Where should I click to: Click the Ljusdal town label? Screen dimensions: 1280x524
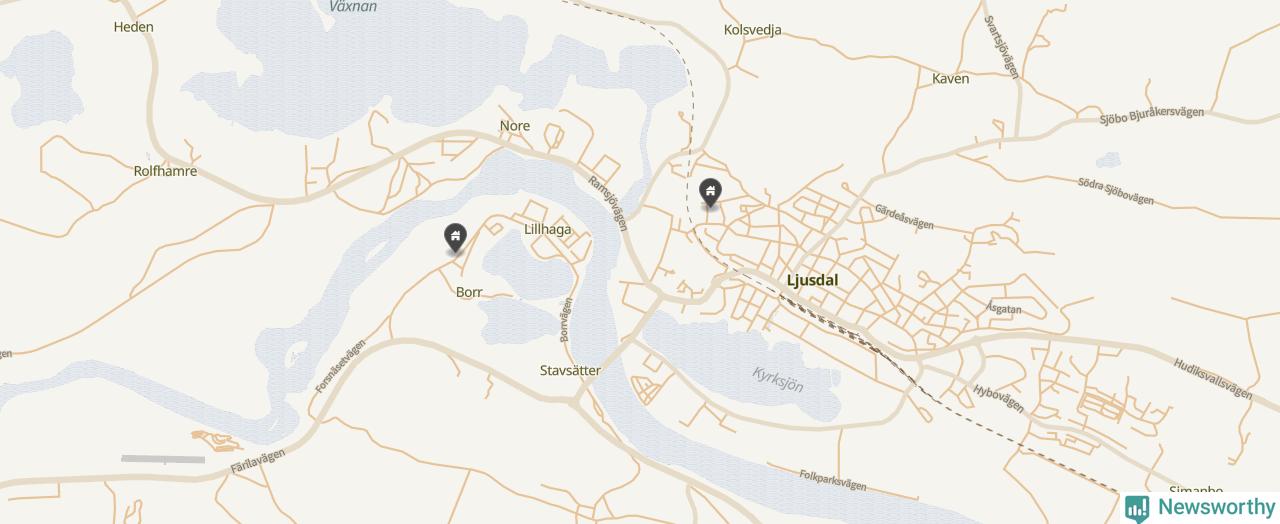[x=812, y=281]
